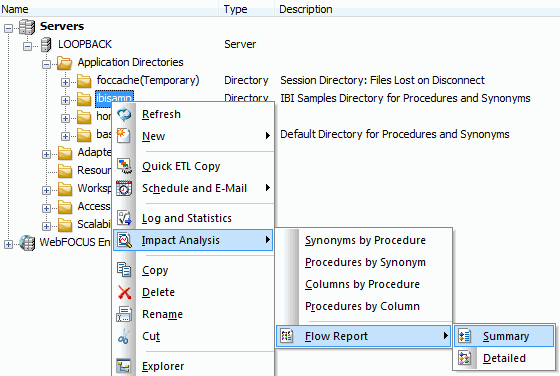Open the Schedule and E-Mail submenu arrow

coord(268,188)
